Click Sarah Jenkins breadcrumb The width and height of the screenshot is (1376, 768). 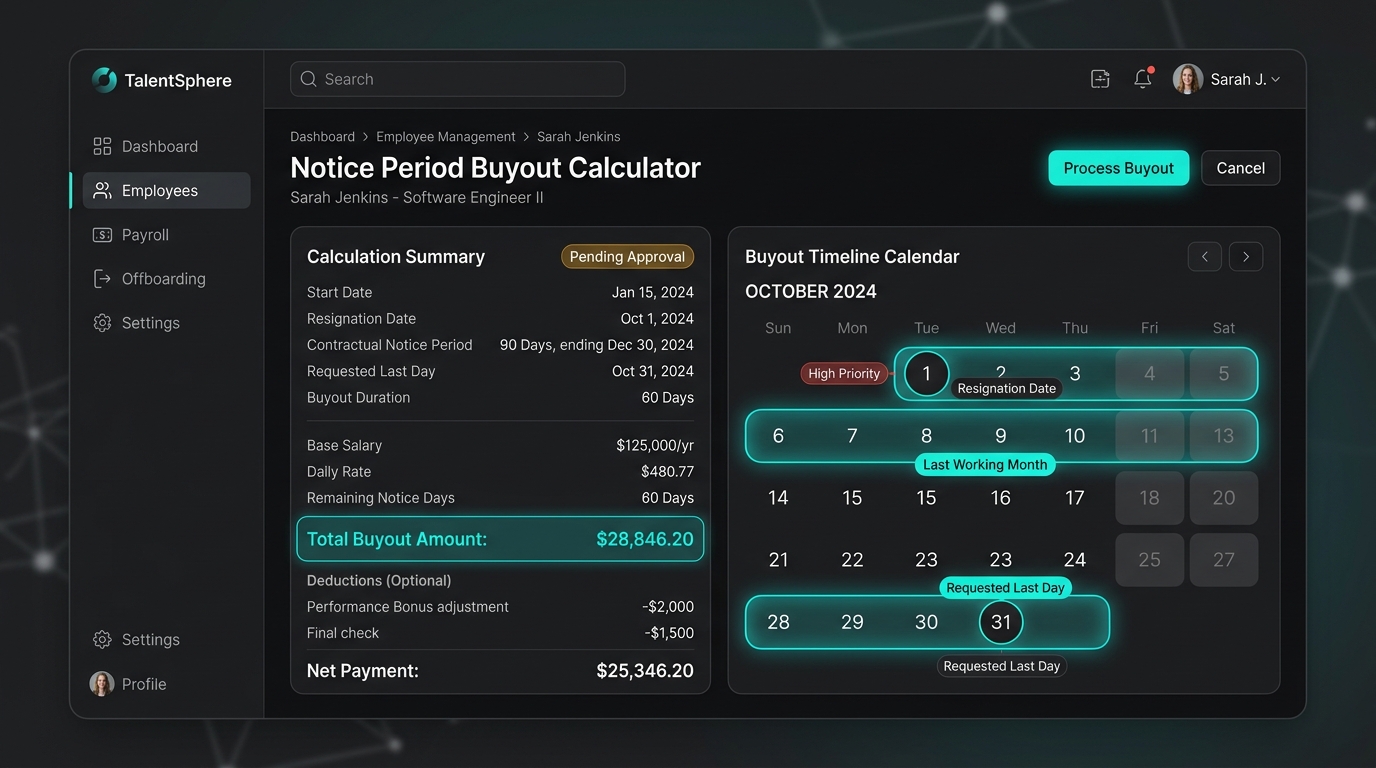pos(579,137)
